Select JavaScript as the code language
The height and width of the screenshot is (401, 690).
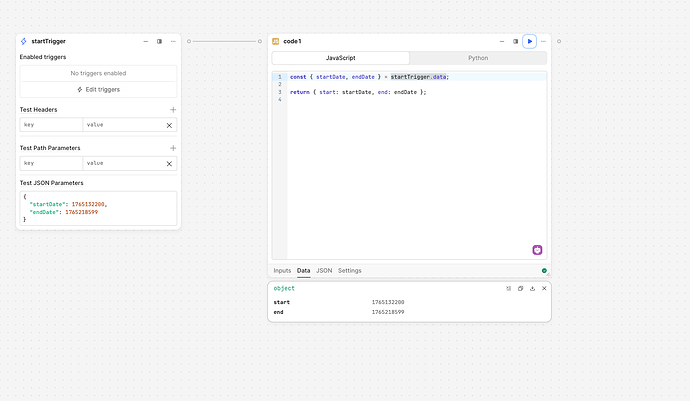tap(341, 58)
